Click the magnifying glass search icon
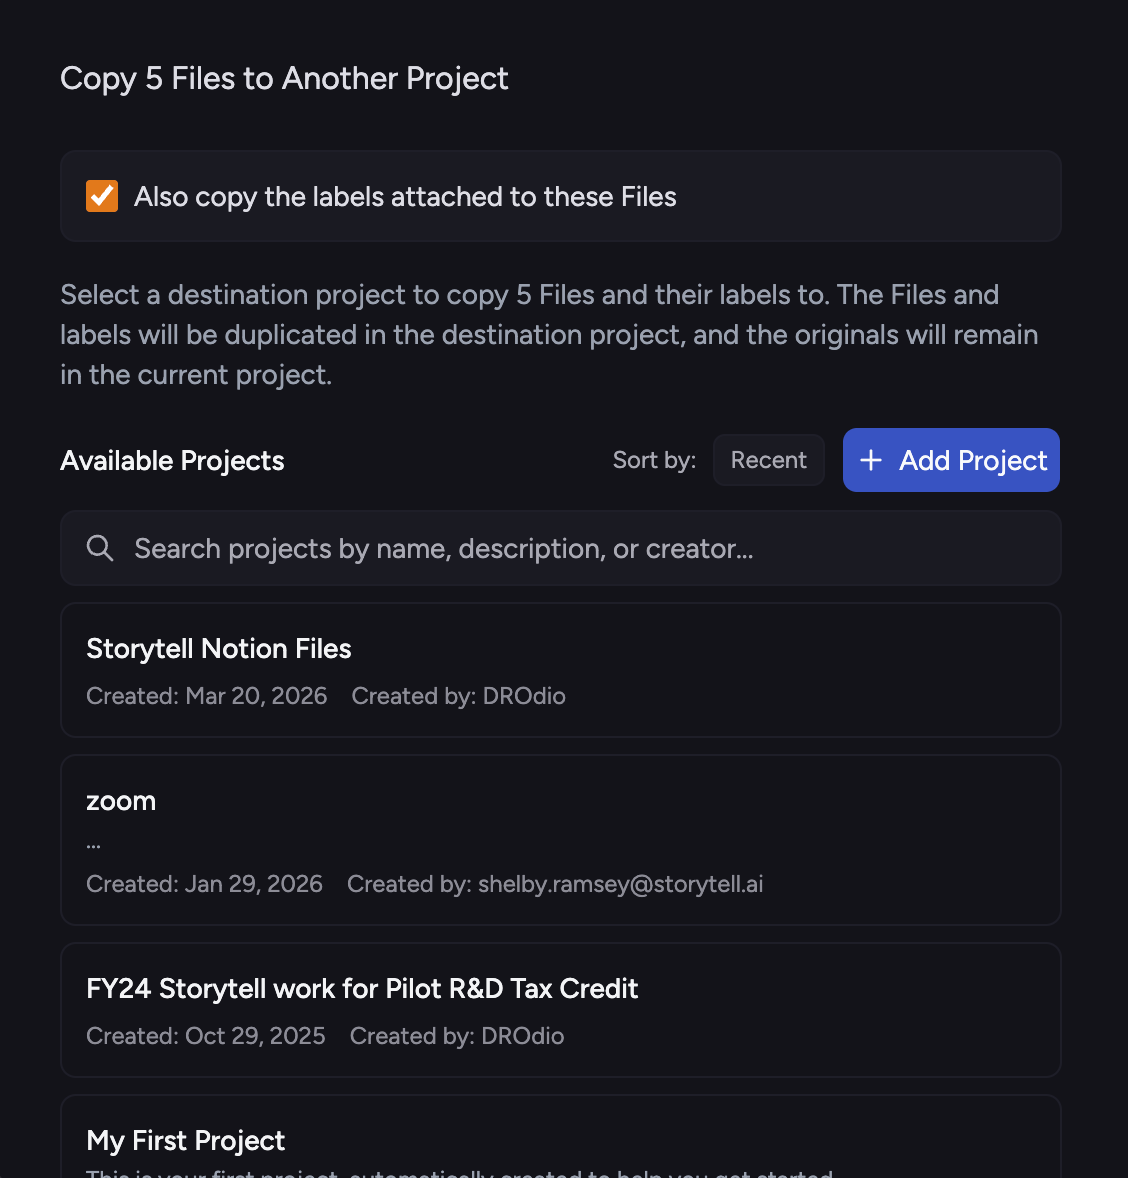 point(100,548)
